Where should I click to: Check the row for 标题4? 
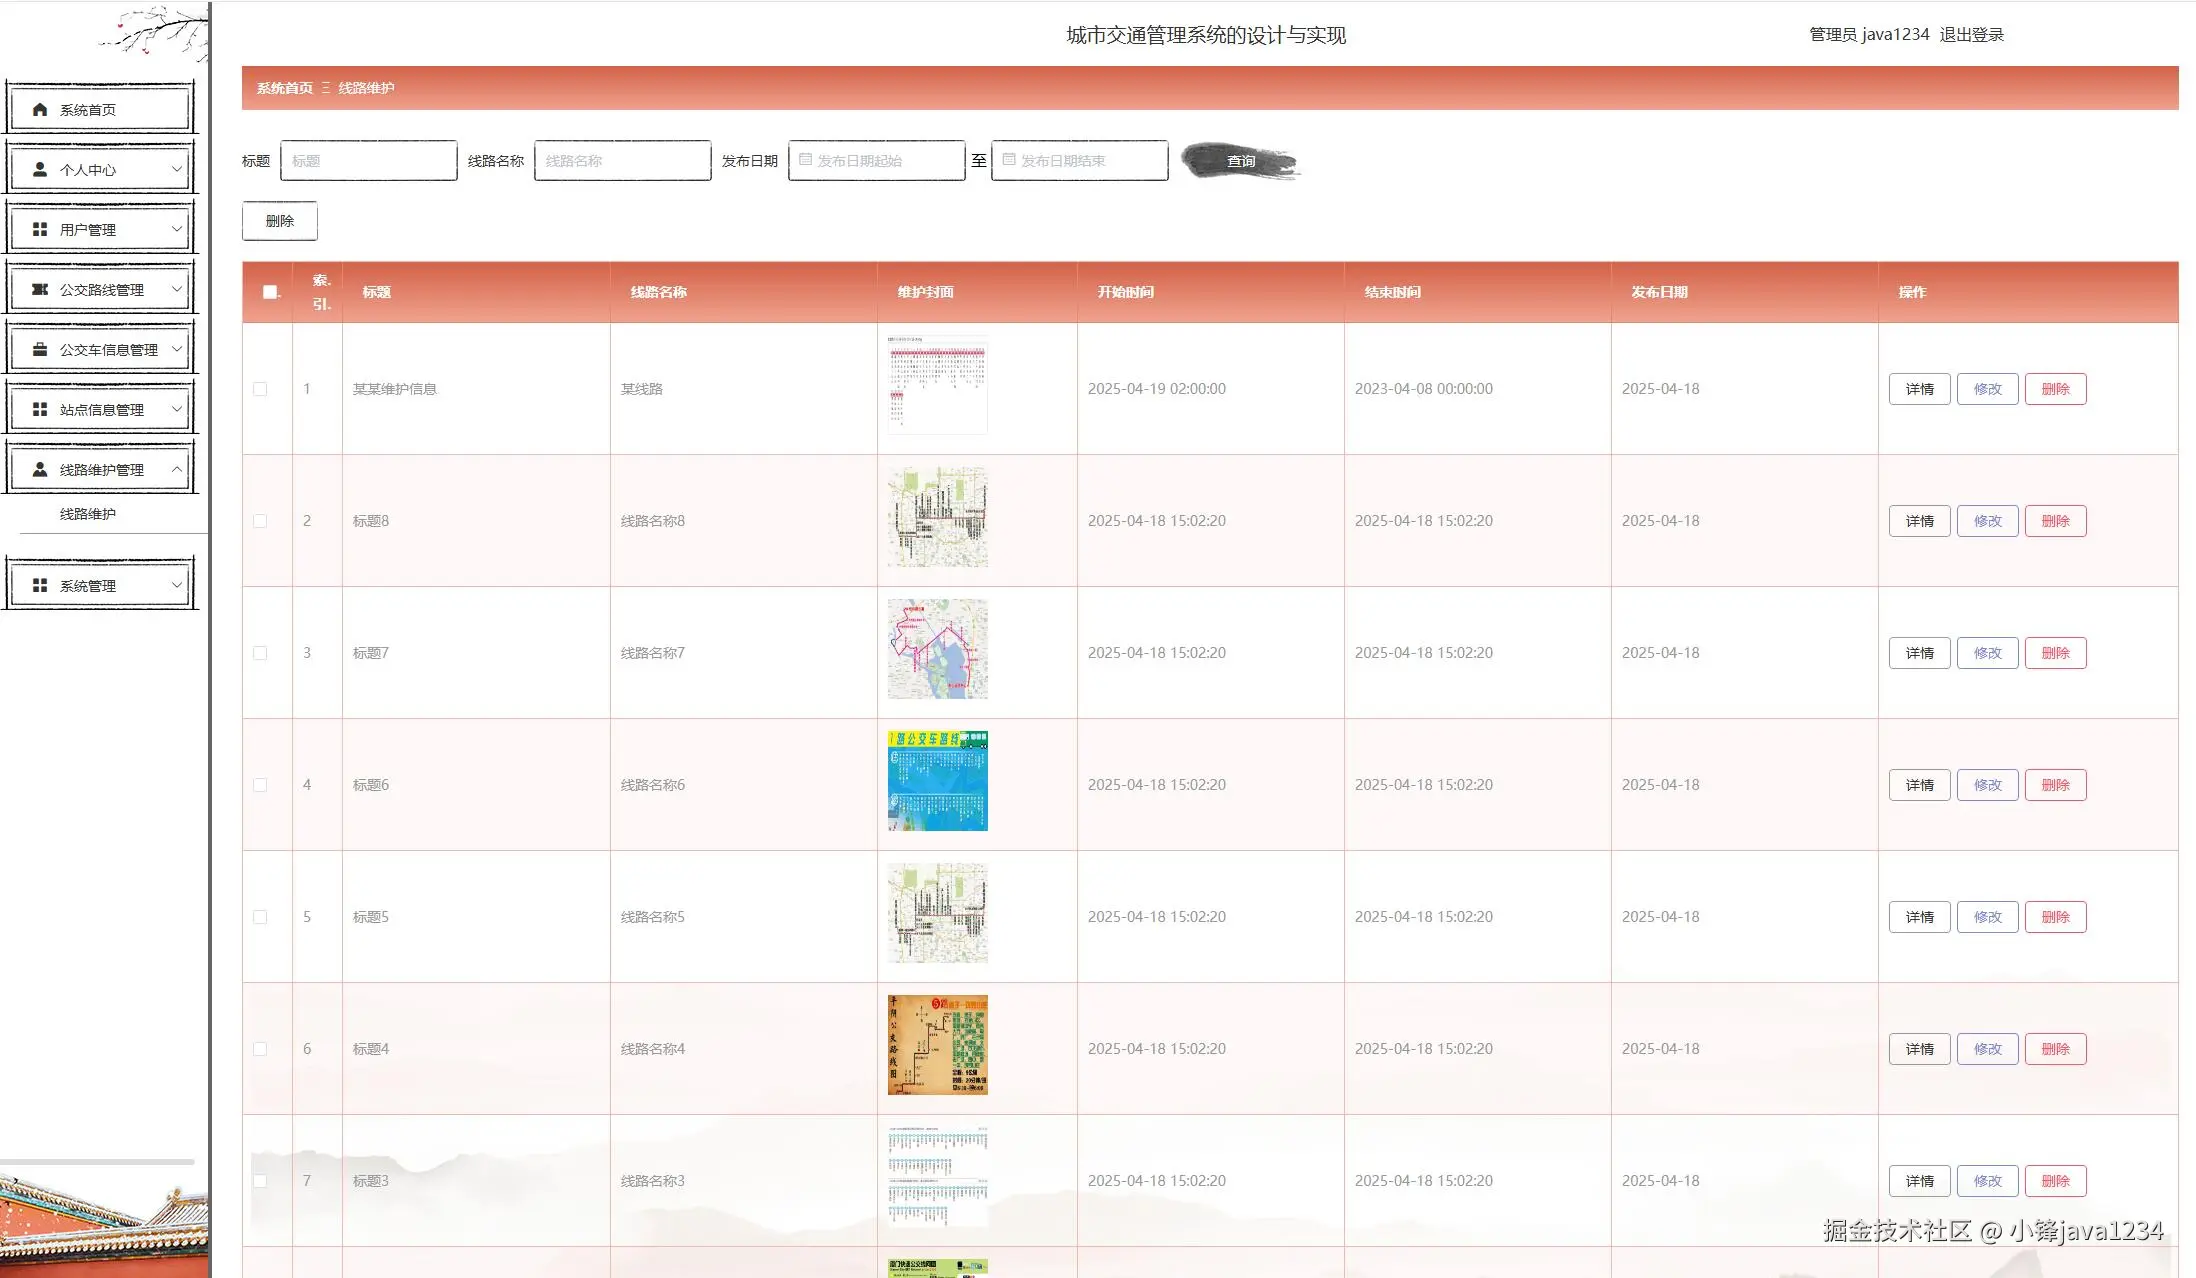[260, 1049]
